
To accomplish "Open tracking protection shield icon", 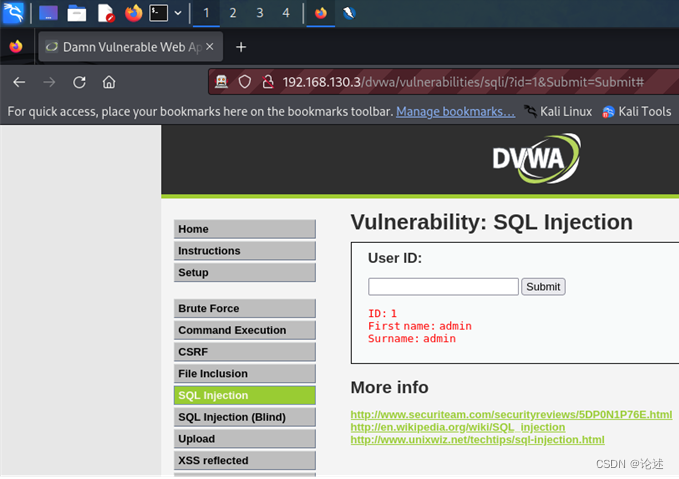I will pyautogui.click(x=245, y=81).
